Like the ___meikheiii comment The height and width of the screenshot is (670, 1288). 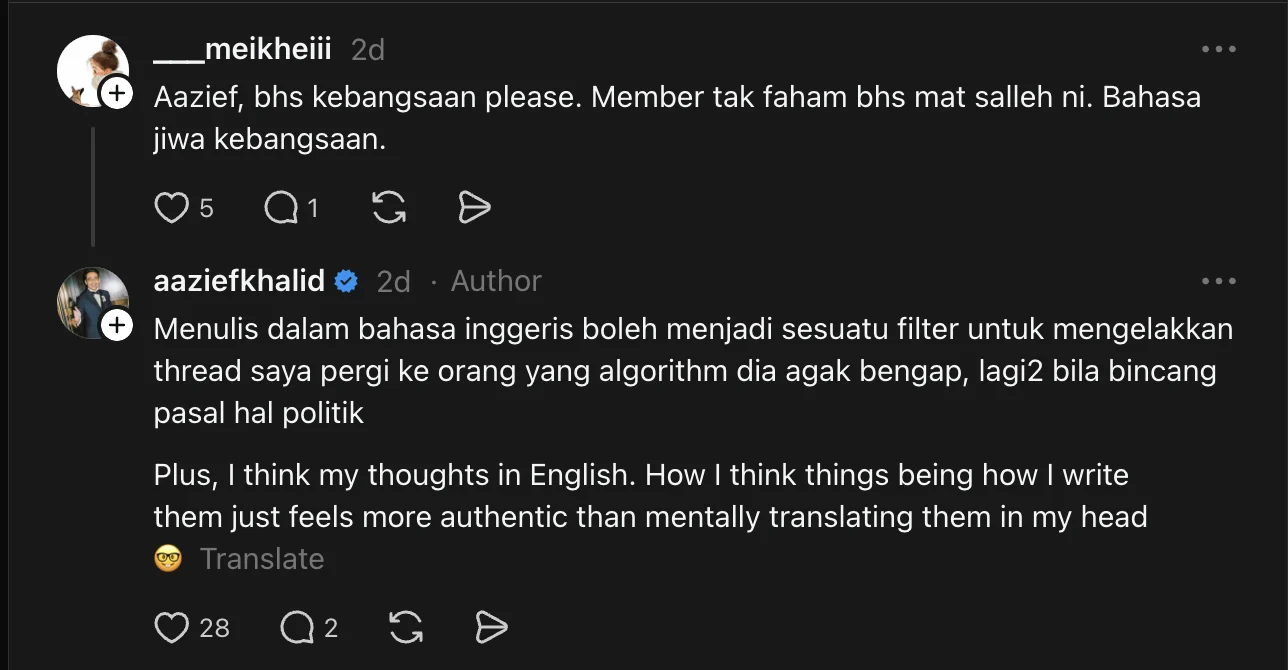pyautogui.click(x=172, y=207)
